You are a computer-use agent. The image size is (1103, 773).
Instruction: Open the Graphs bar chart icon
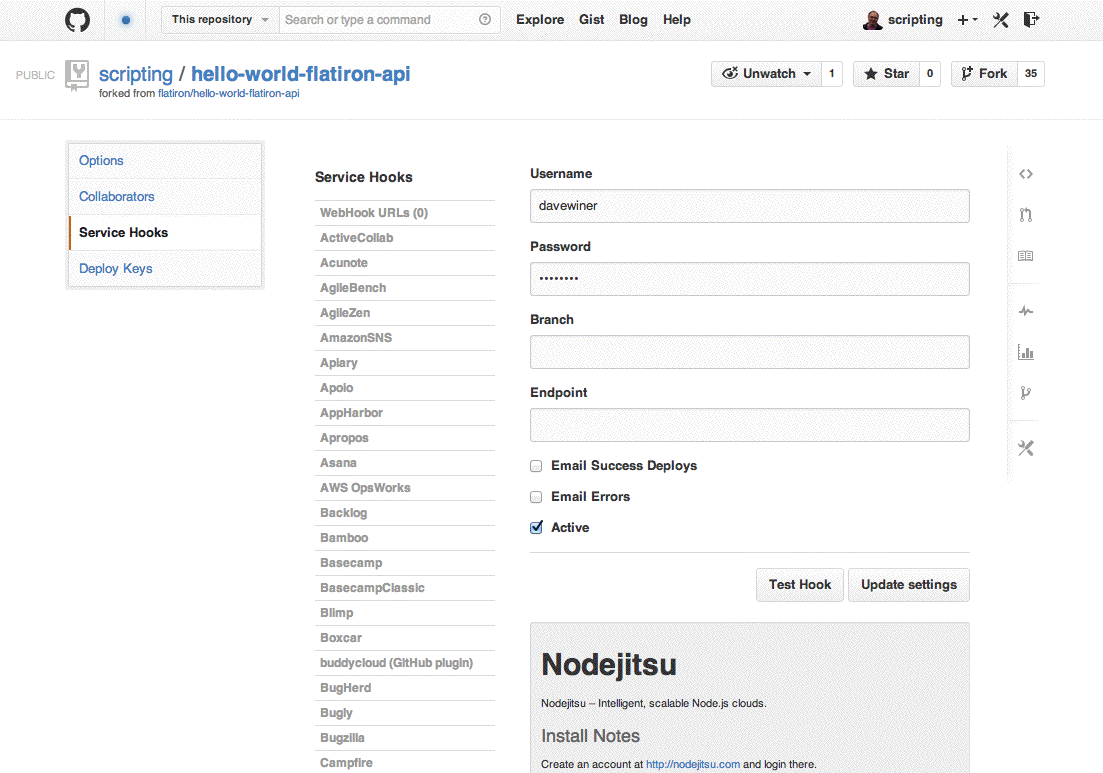pos(1026,352)
